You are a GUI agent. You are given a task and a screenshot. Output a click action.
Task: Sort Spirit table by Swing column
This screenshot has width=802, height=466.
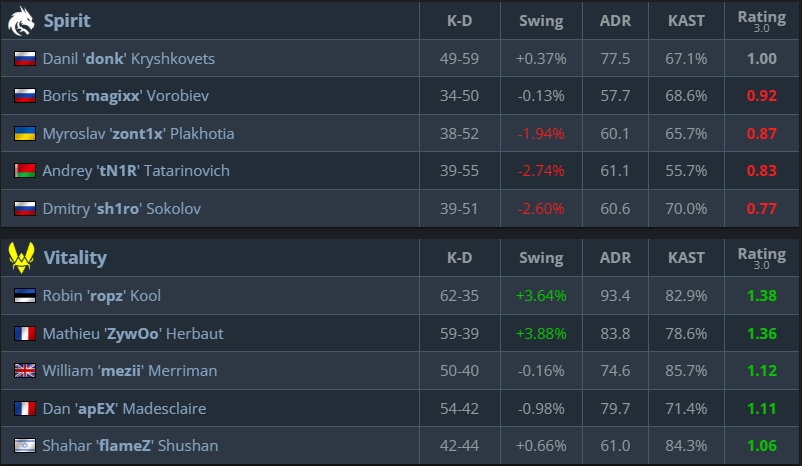(x=541, y=20)
